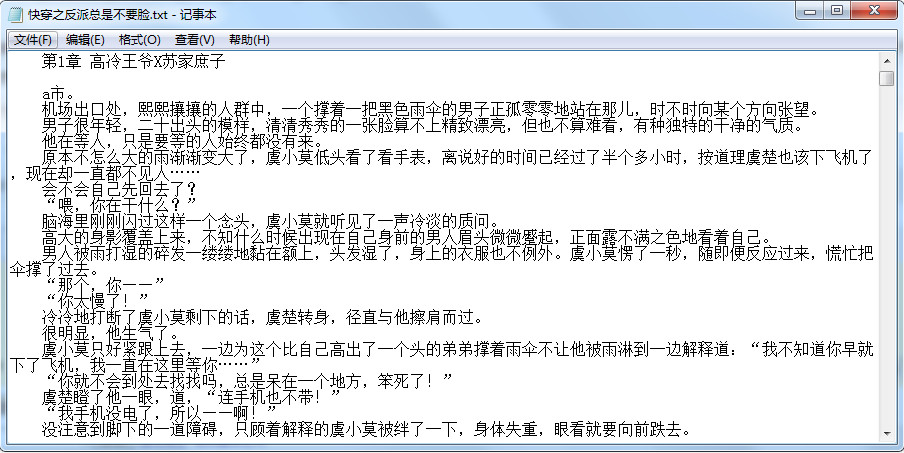Open the 查看(V) menu
The width and height of the screenshot is (904, 453).
195,40
